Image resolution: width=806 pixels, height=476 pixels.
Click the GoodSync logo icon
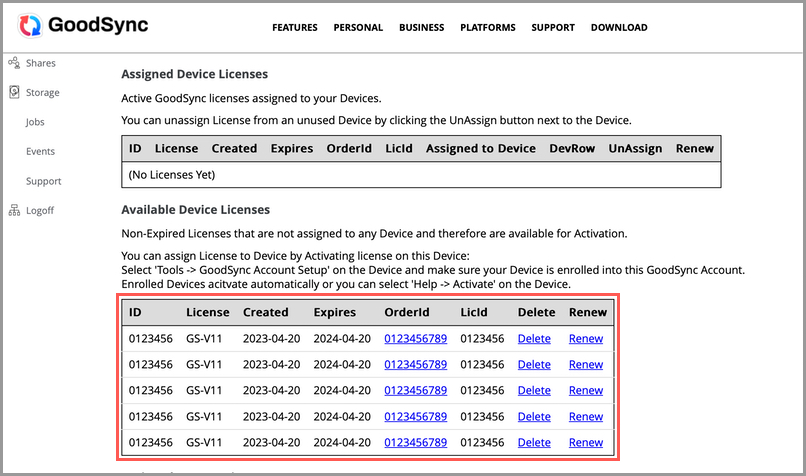coord(31,26)
